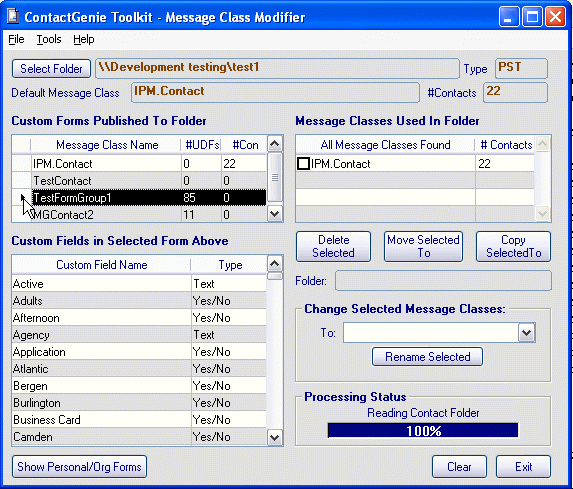Screen dimensions: 573x489
Task: Click the Folder destination input field
Action: tap(443, 281)
